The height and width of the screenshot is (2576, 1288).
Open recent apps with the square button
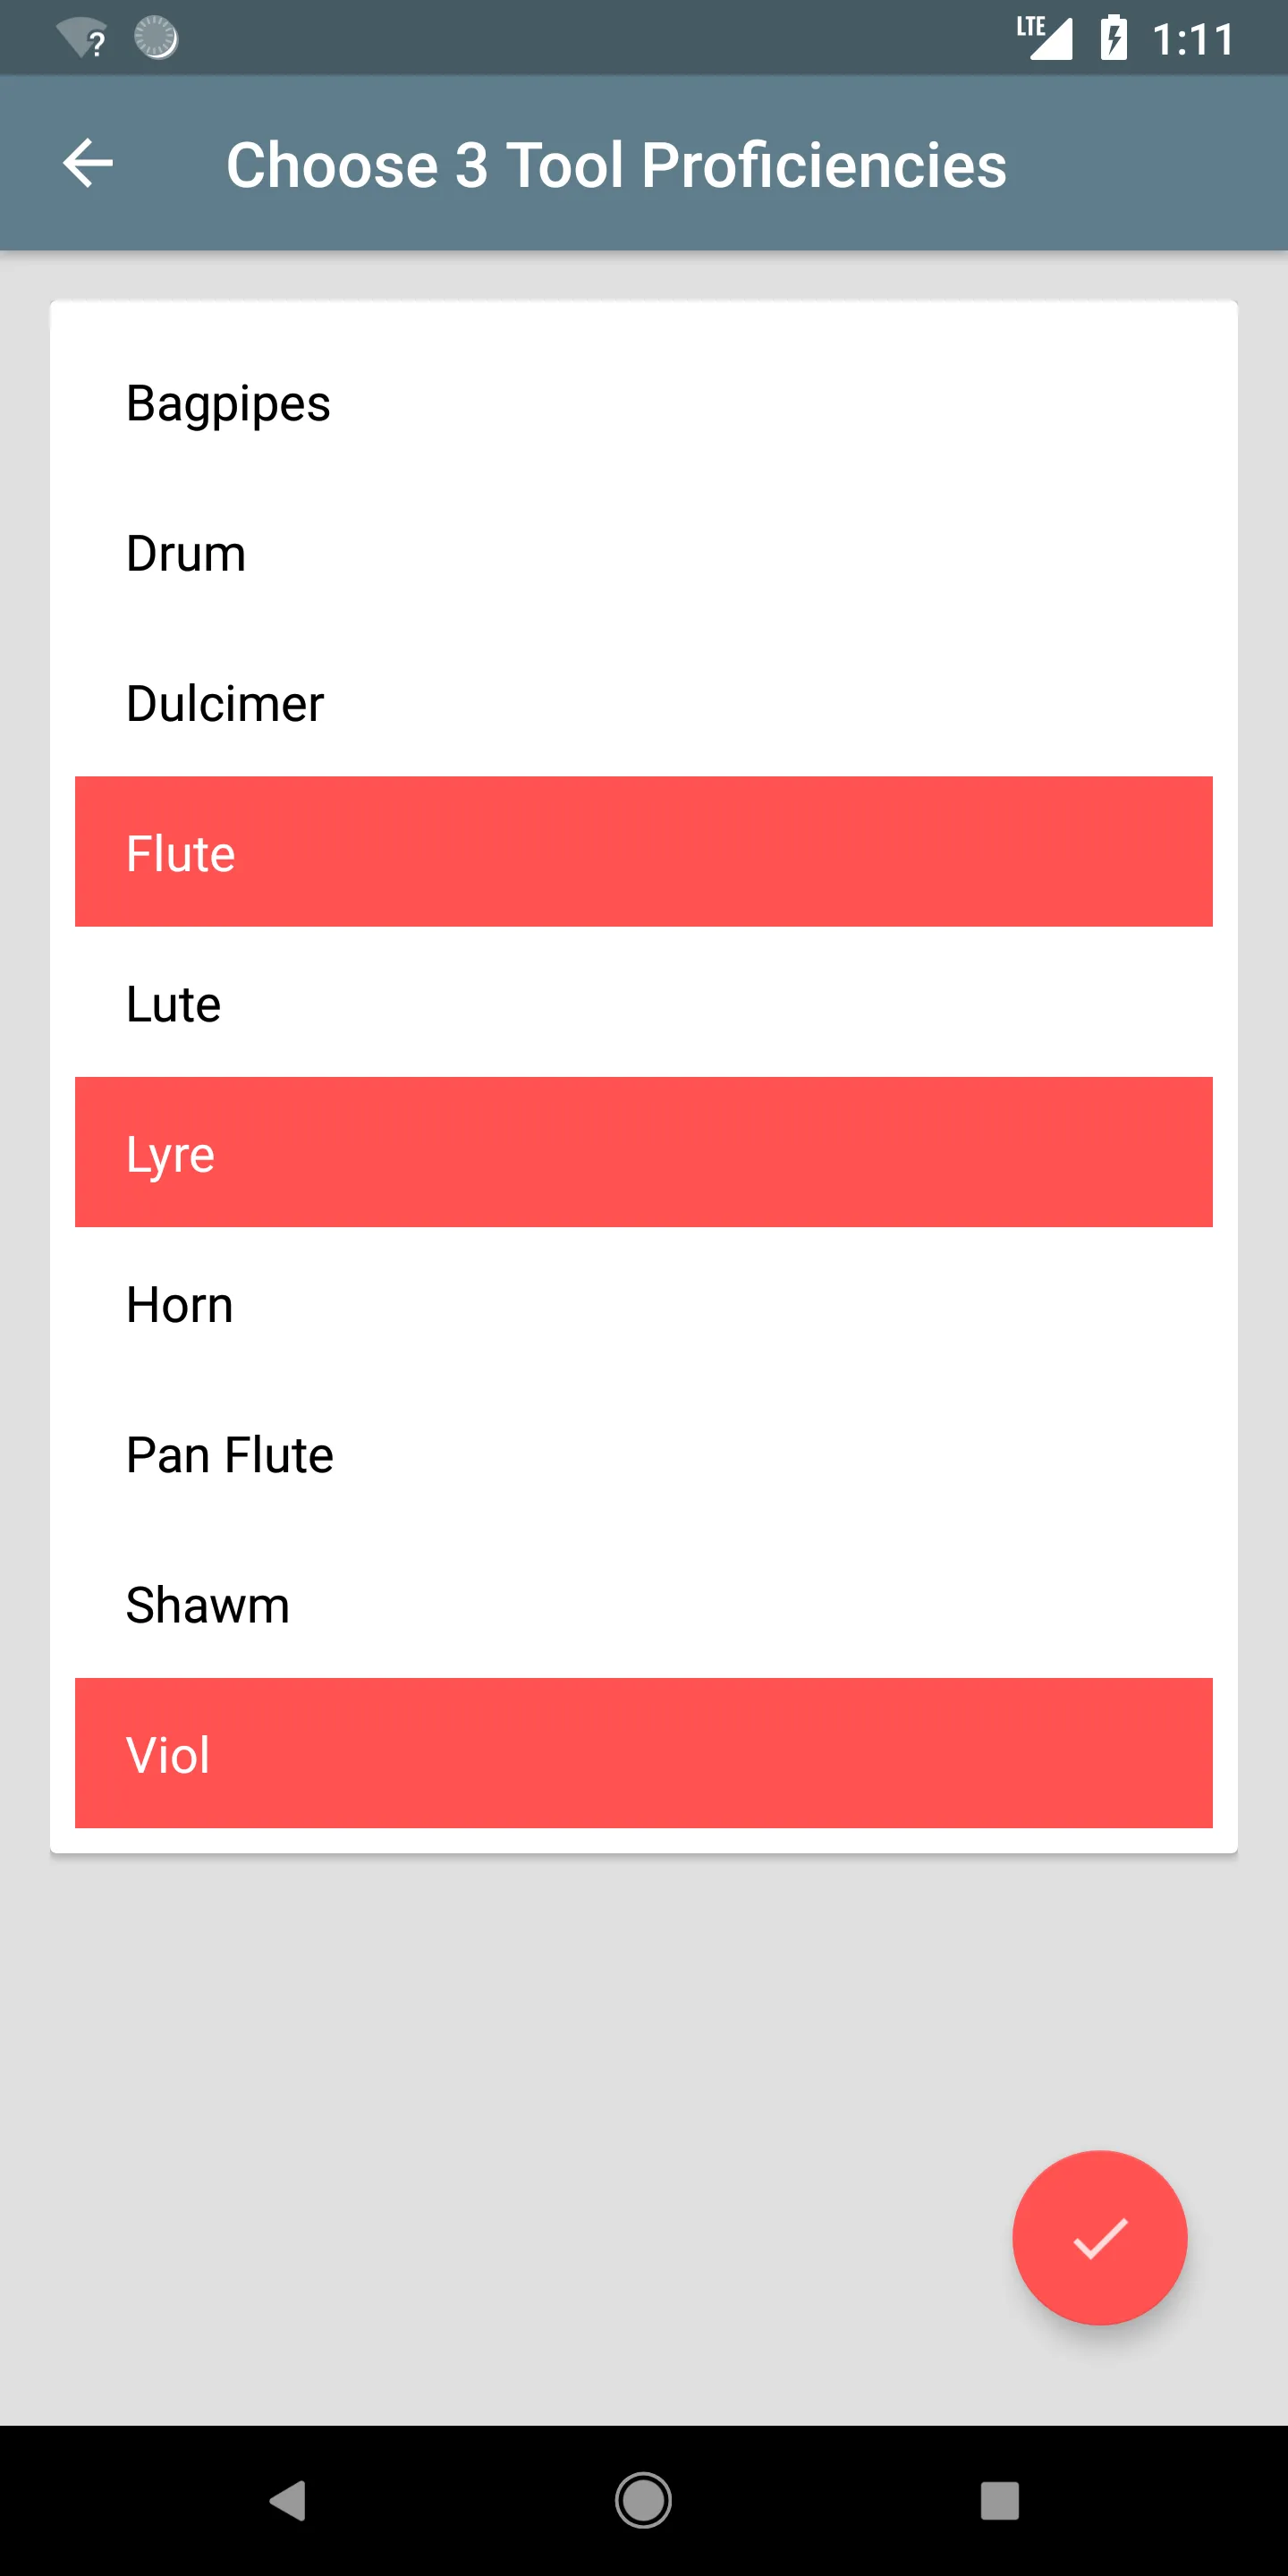coord(1000,2500)
